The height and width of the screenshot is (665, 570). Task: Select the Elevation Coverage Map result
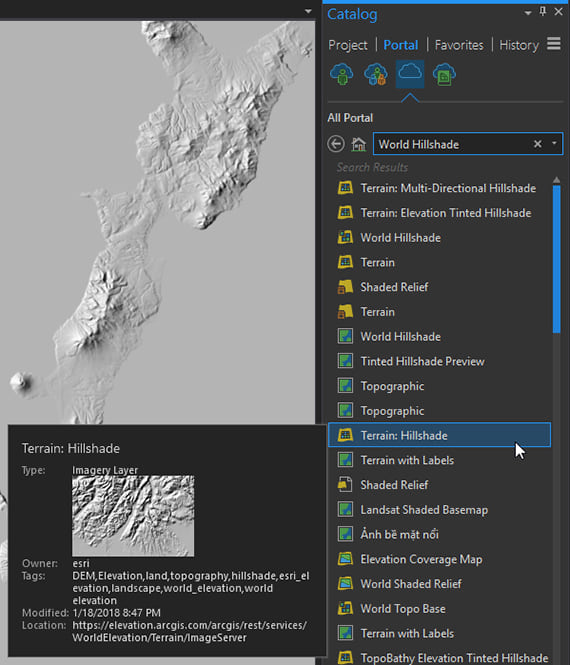421,559
